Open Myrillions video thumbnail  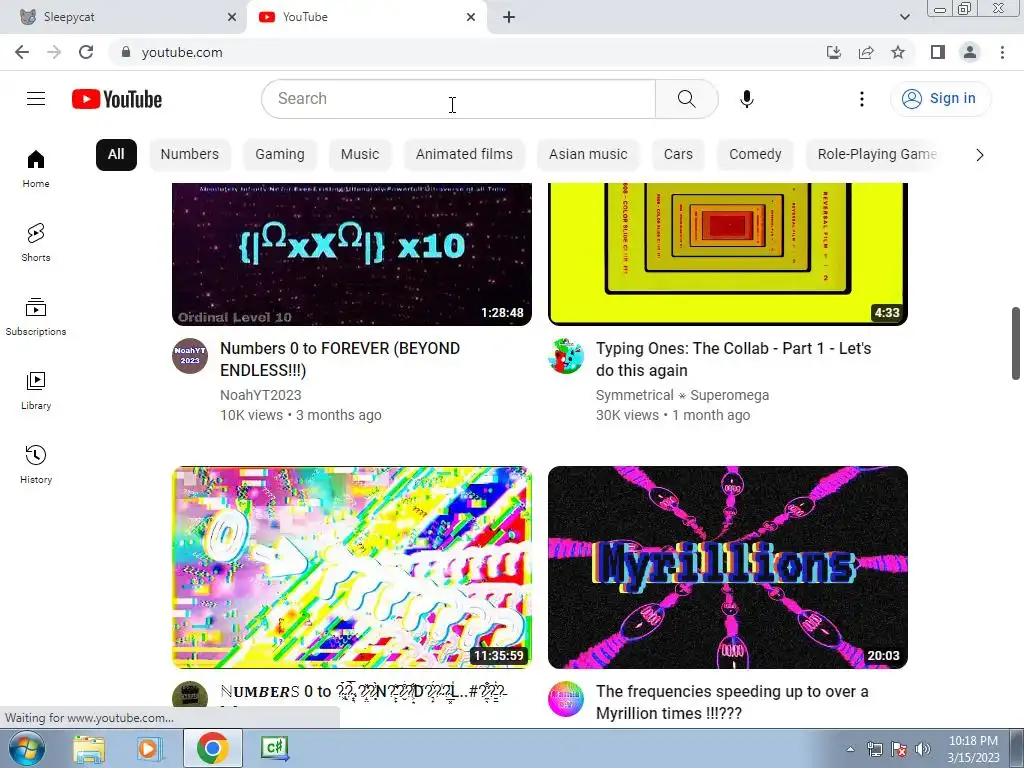coord(728,567)
